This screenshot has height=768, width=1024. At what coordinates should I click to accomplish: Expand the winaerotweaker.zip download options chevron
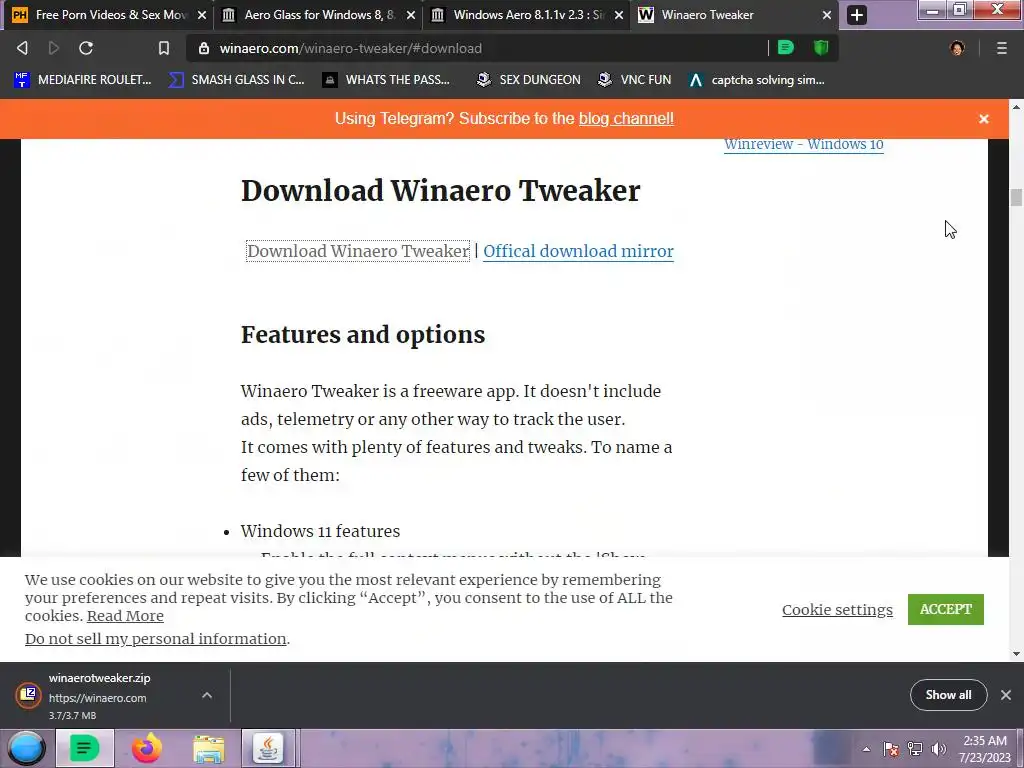click(x=207, y=696)
